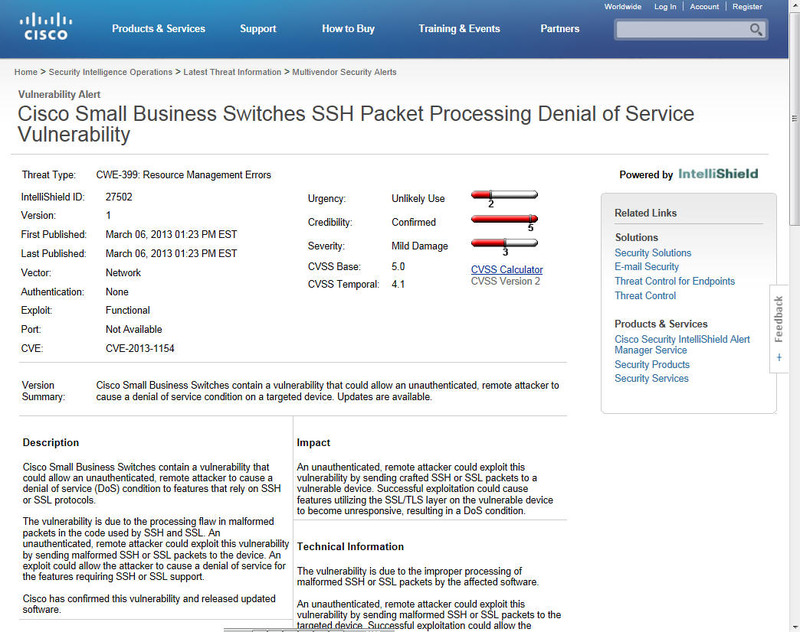Click the Register link
The width and height of the screenshot is (800, 632).
pos(747,7)
